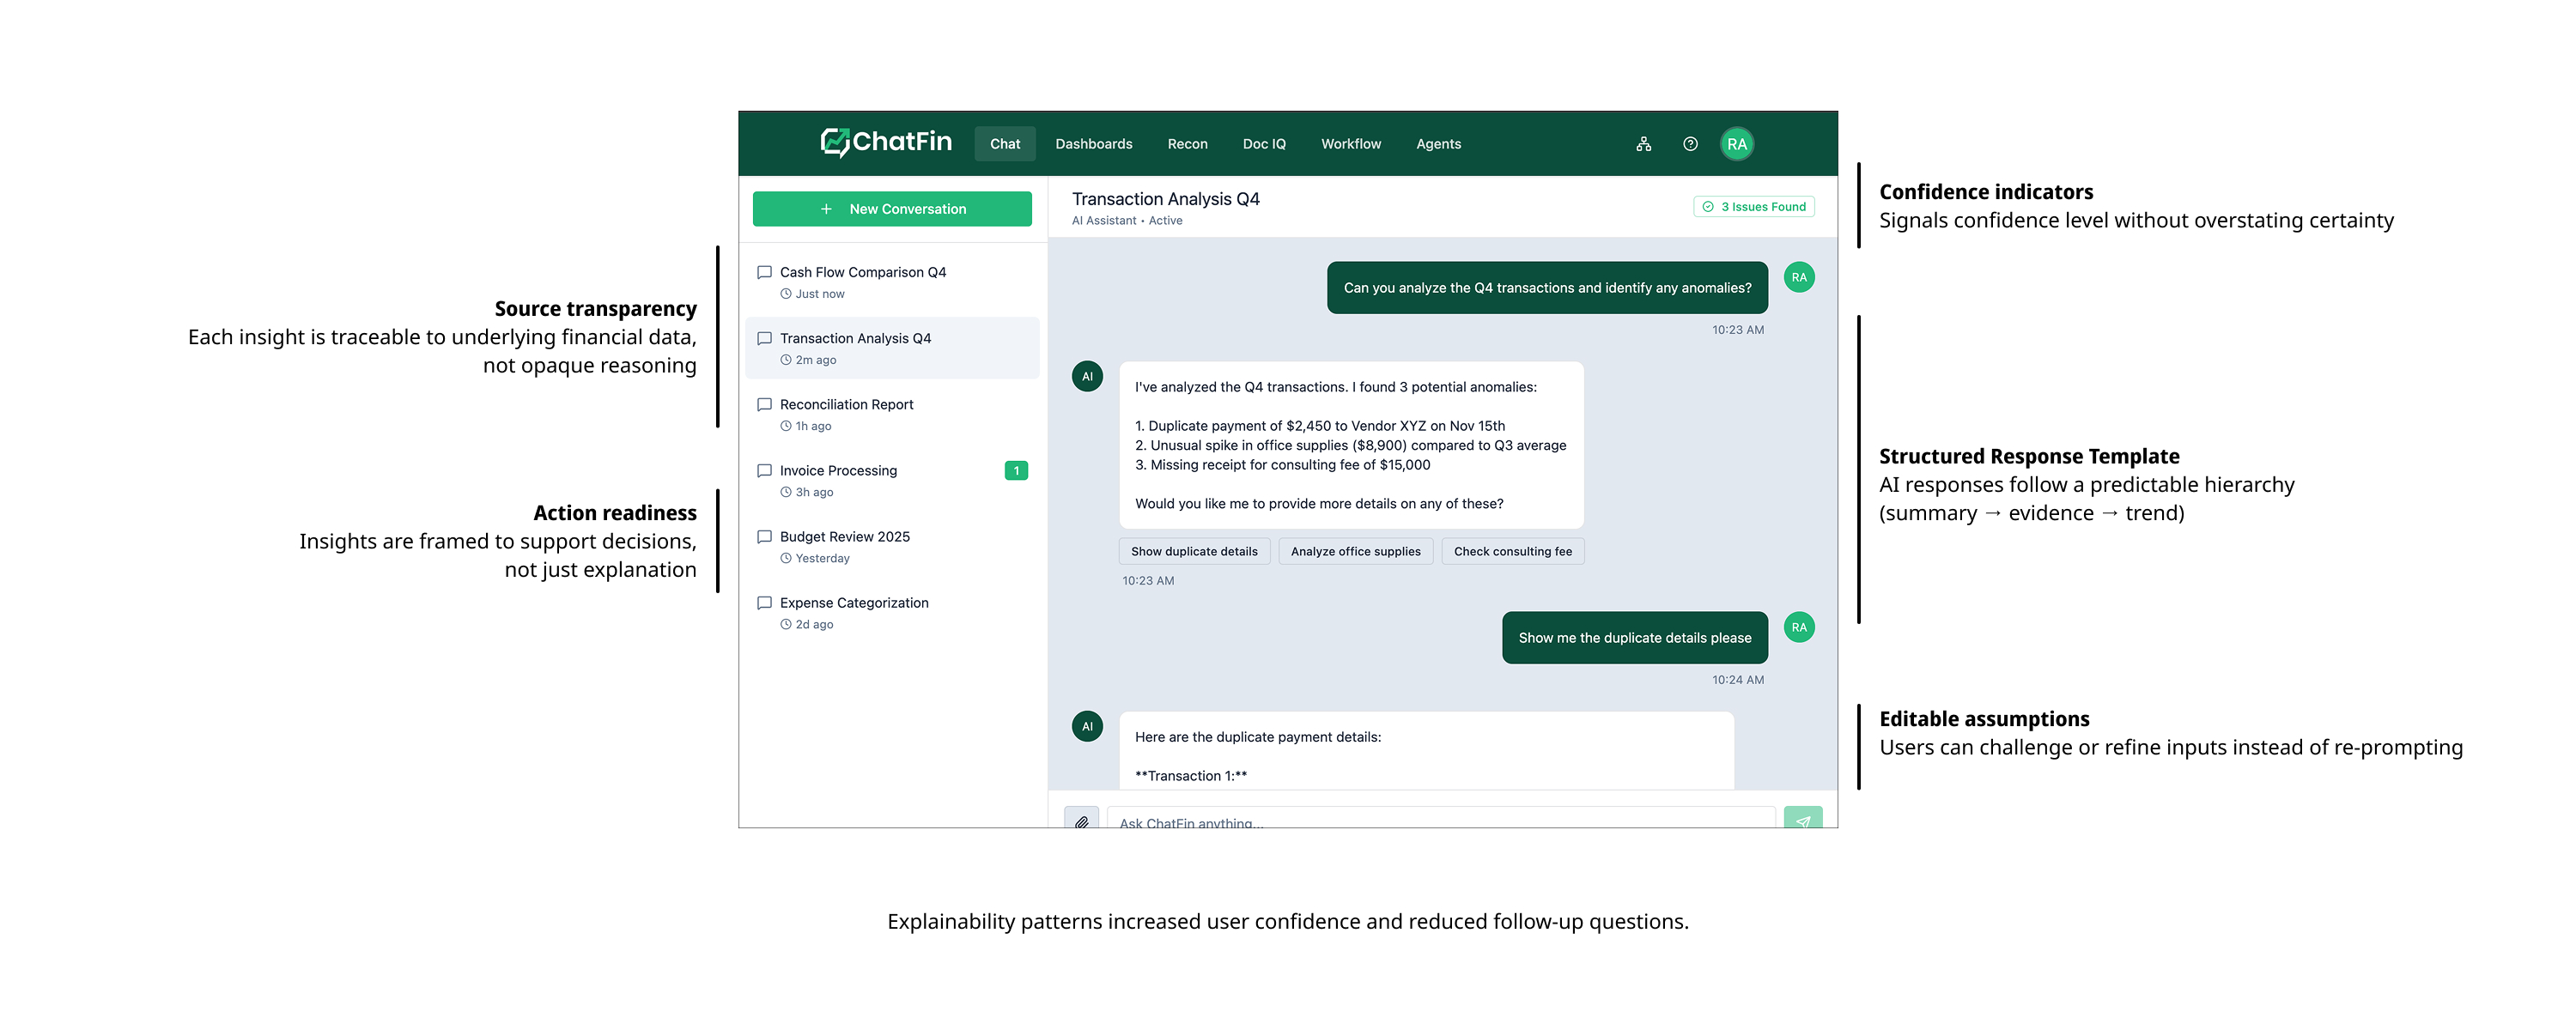Click the Cash Flow Comparison chat icon

pyautogui.click(x=764, y=272)
